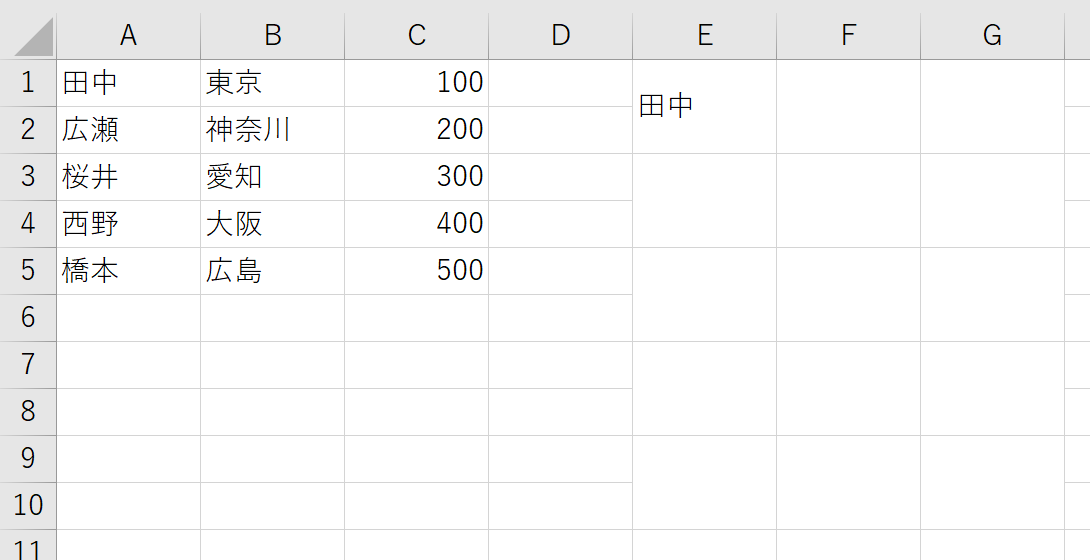The height and width of the screenshot is (560, 1090).
Task: Click the select-all corner triangle
Action: click(35, 38)
